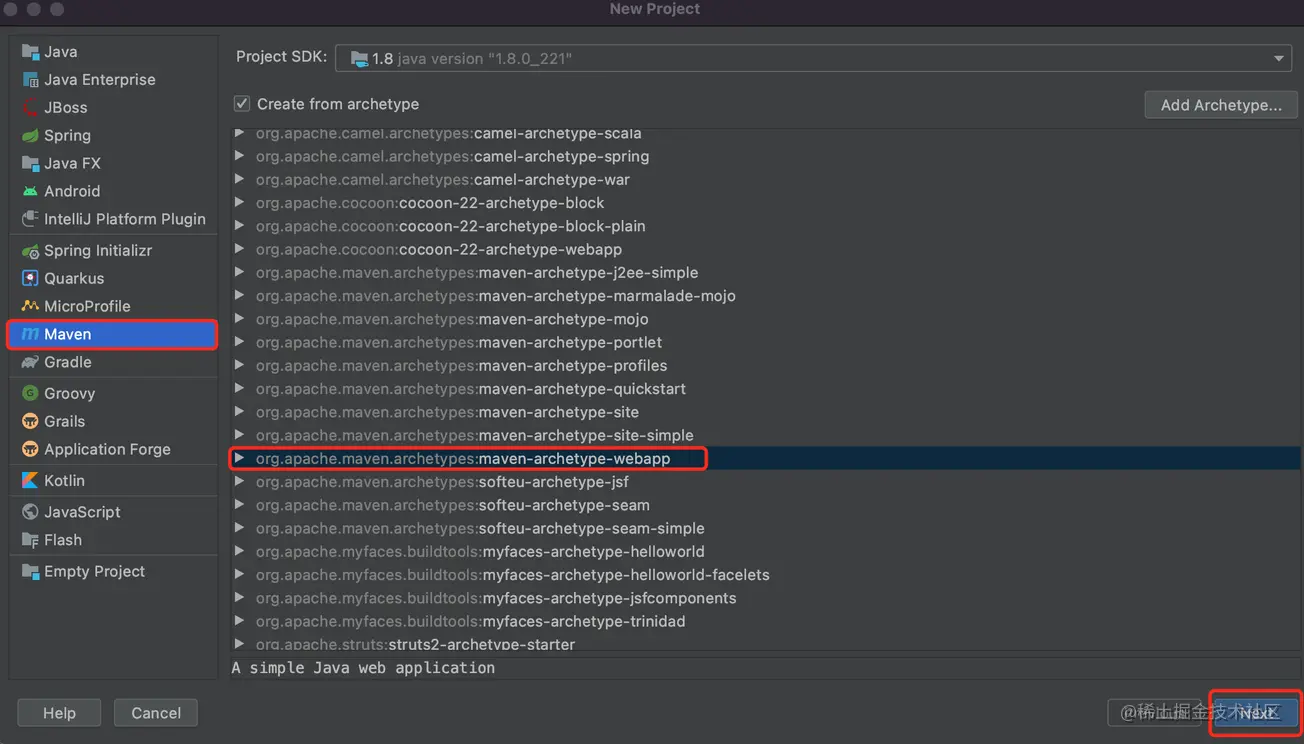
Task: Click the Application Forge icon
Action: tap(30, 450)
